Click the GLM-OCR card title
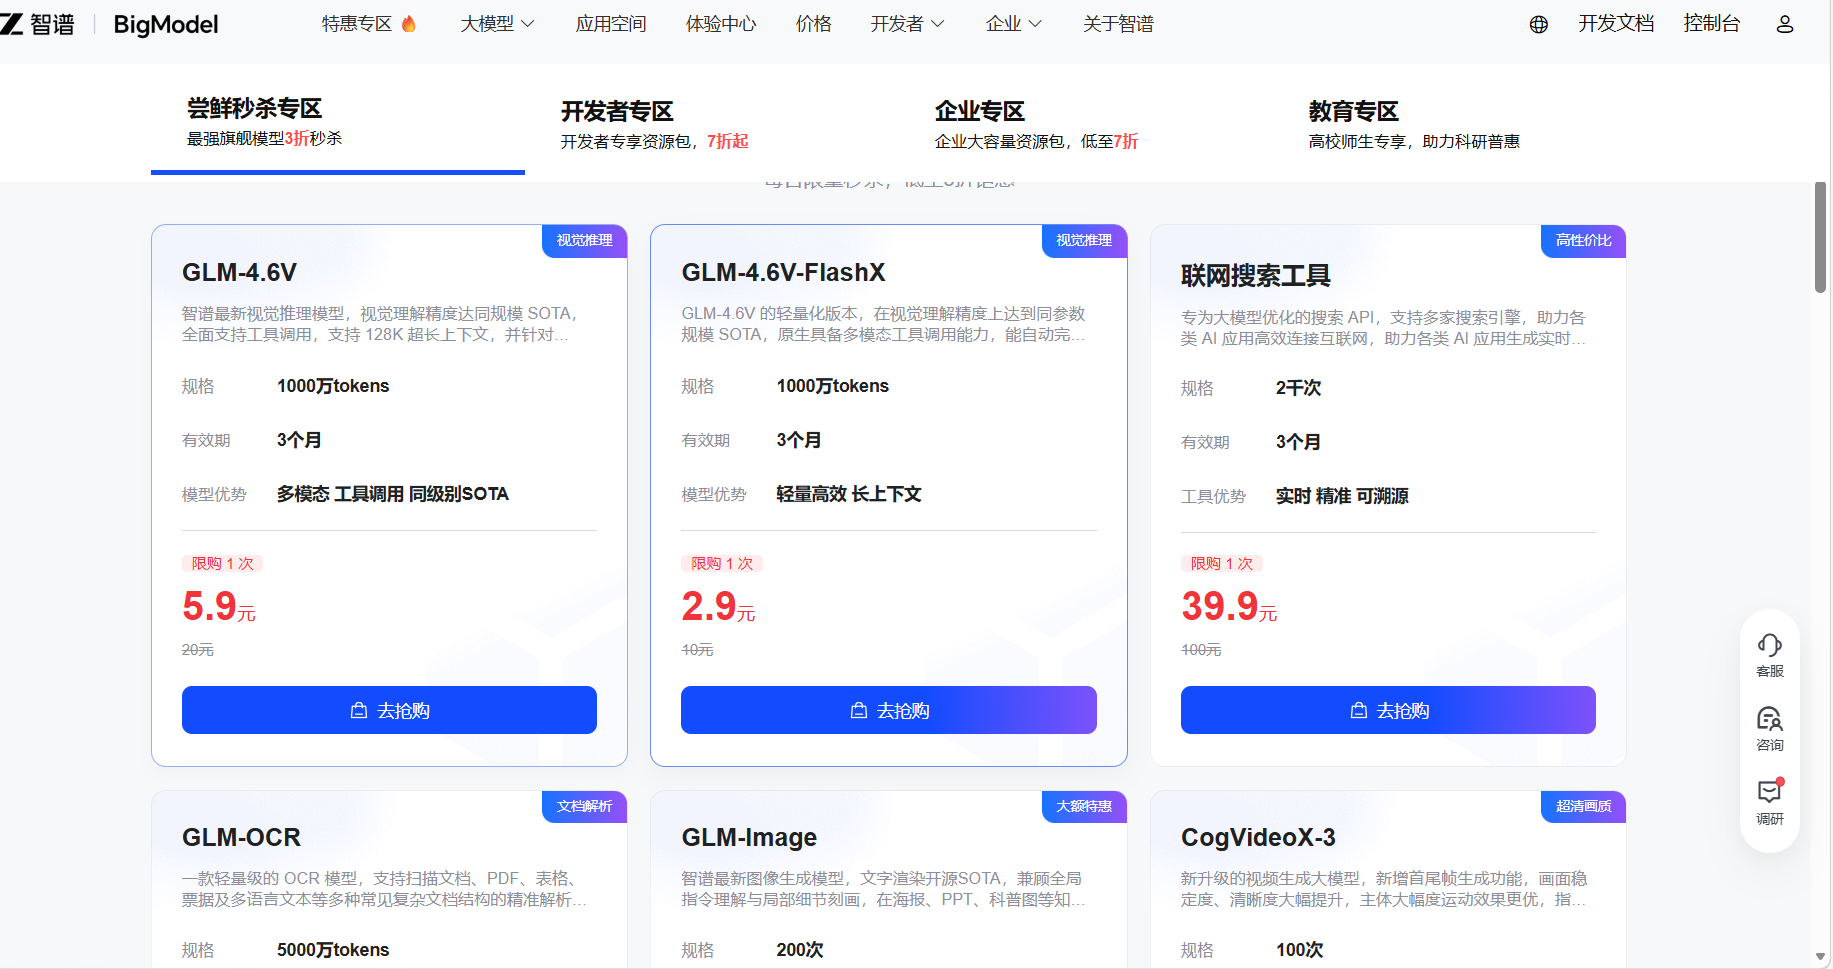 [241, 837]
